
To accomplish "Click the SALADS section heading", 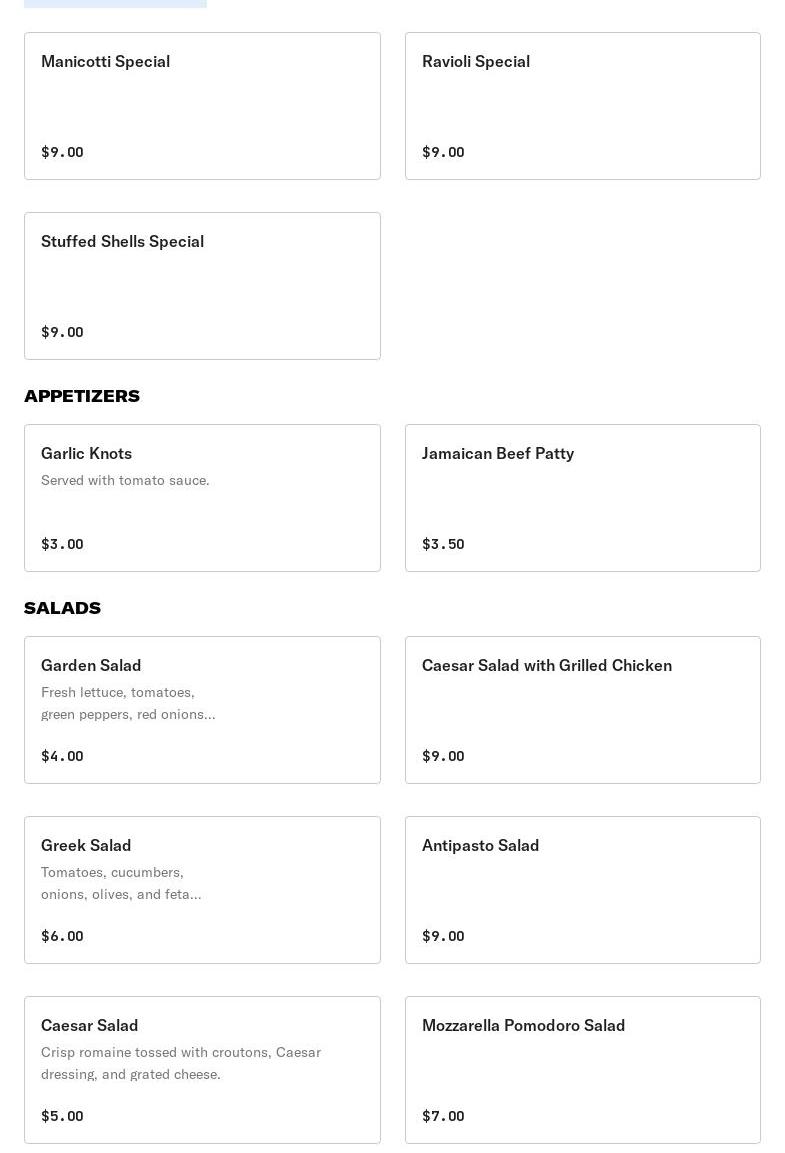I will click(62, 607).
